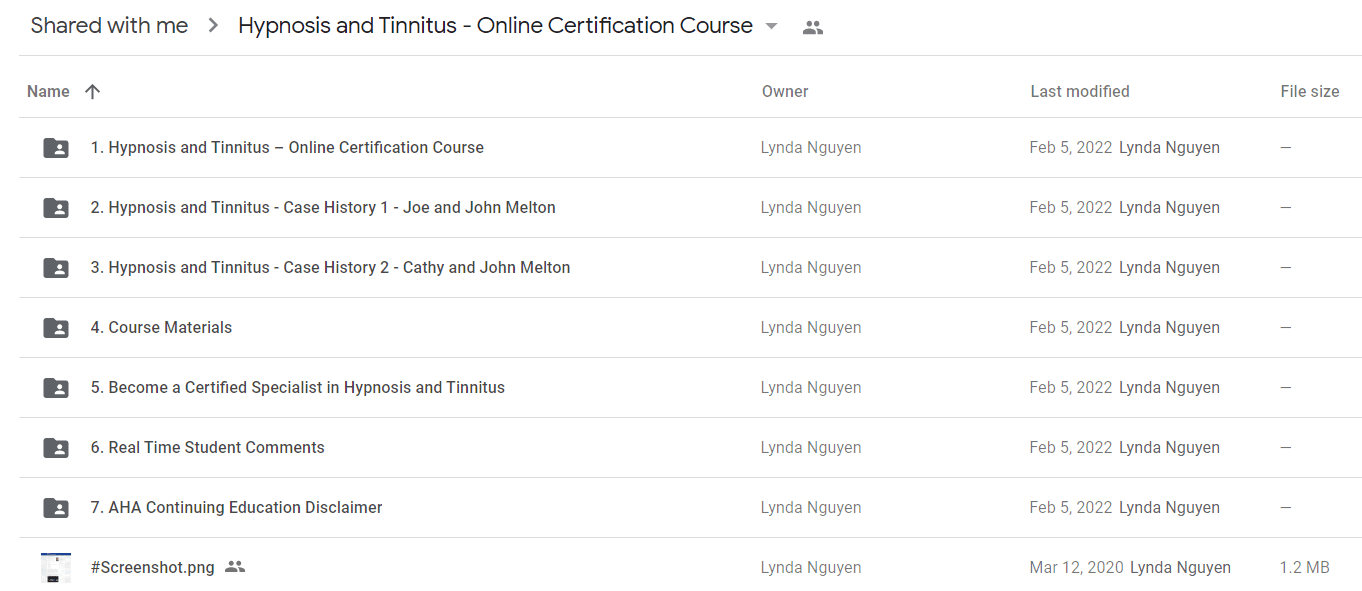Screen dimensions: 1362x591
Task: Click the File size column header
Action: coord(1310,91)
